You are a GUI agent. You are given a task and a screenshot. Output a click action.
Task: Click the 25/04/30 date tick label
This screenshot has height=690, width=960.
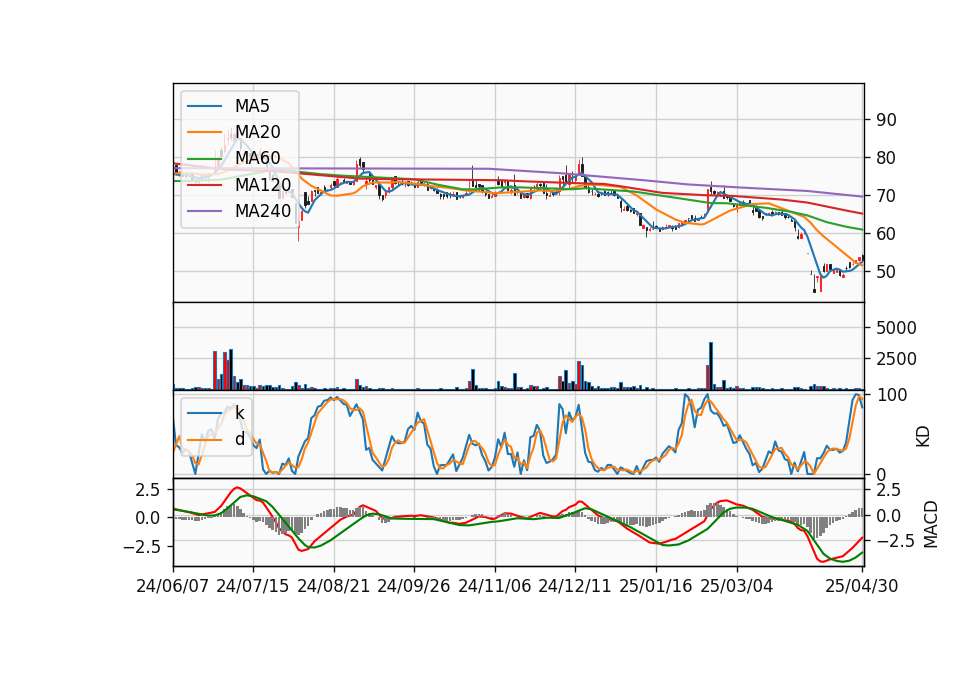tap(862, 586)
